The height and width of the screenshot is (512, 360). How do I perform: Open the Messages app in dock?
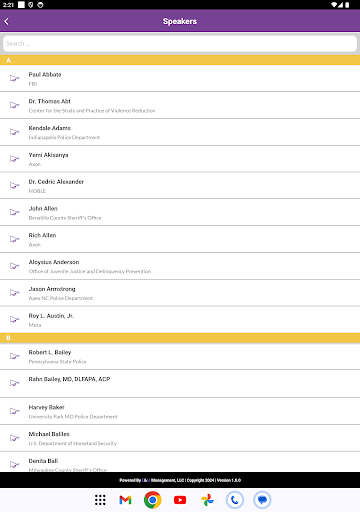(262, 500)
